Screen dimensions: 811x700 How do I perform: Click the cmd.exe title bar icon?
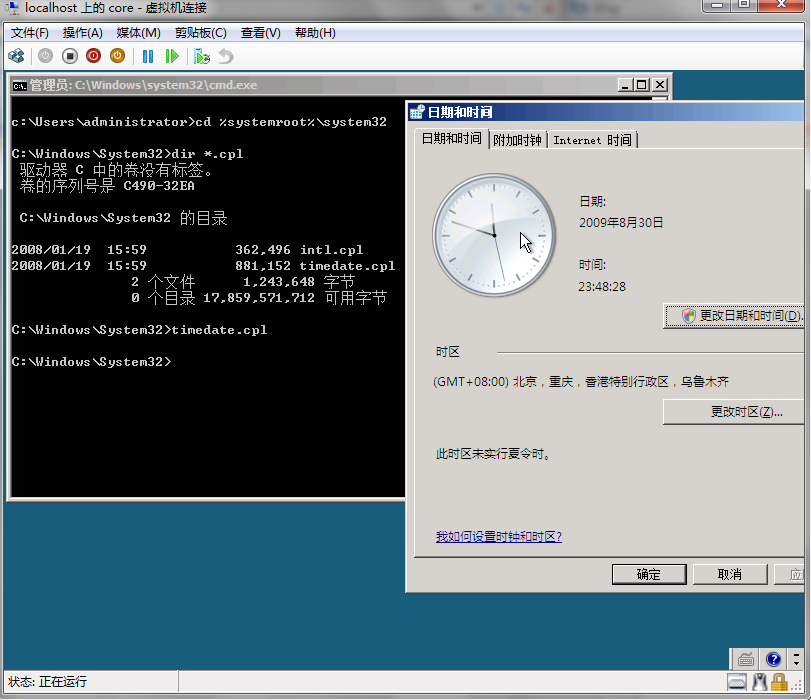click(x=20, y=85)
